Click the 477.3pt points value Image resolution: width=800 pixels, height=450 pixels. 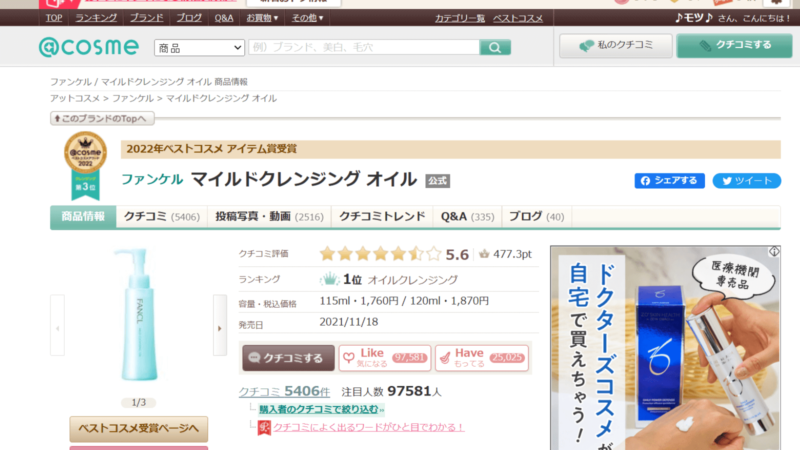512,254
